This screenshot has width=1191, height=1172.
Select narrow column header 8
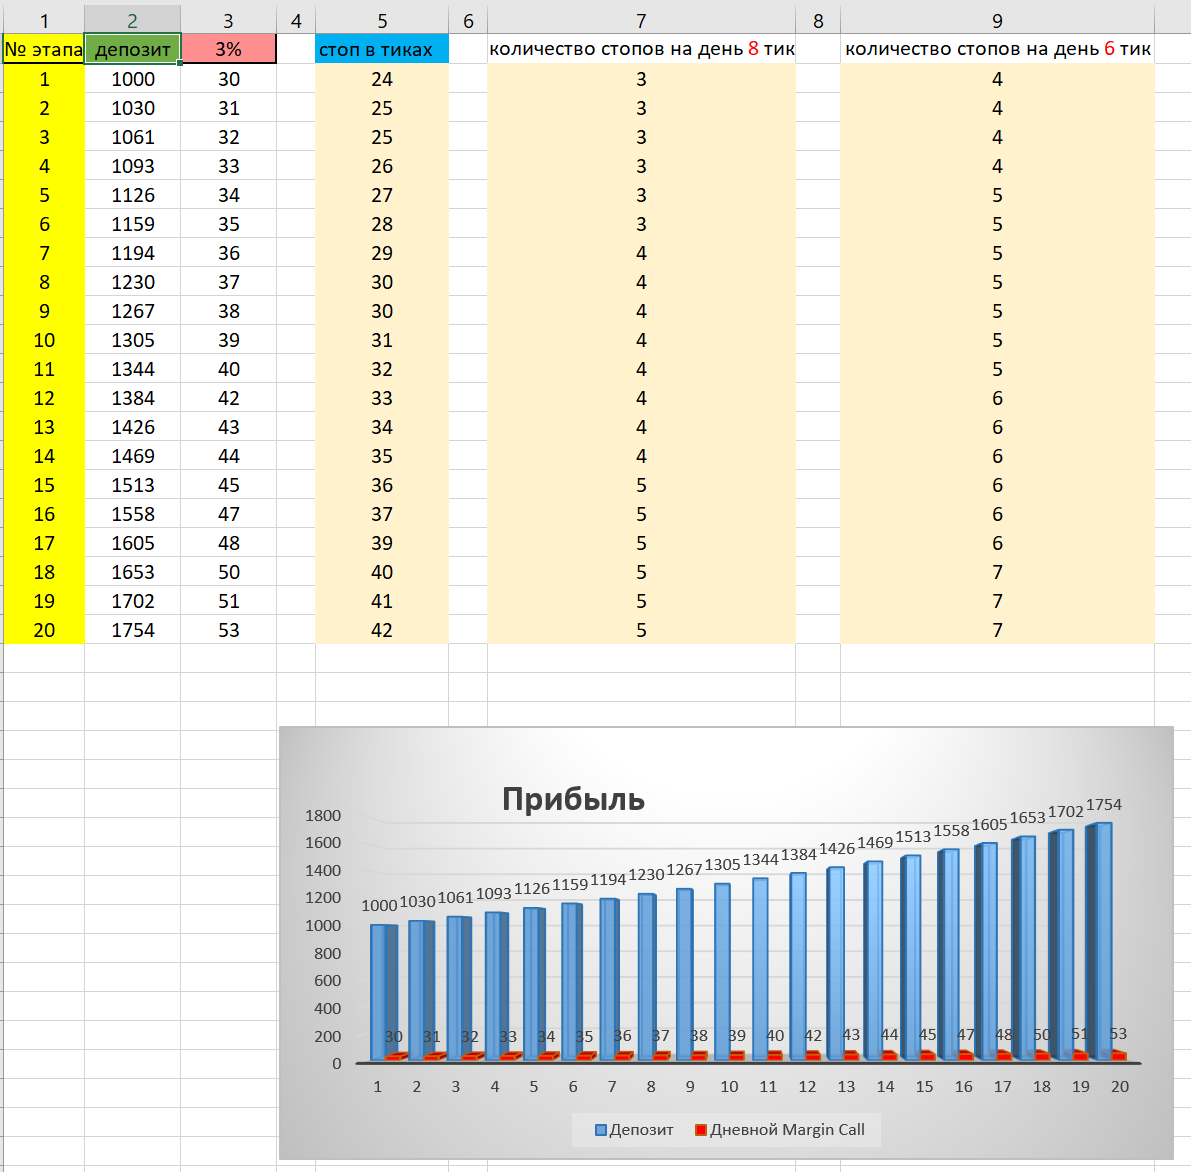[818, 20]
